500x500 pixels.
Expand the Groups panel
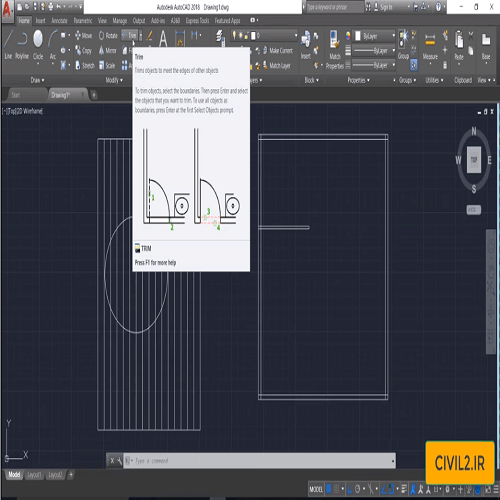pyautogui.click(x=407, y=80)
